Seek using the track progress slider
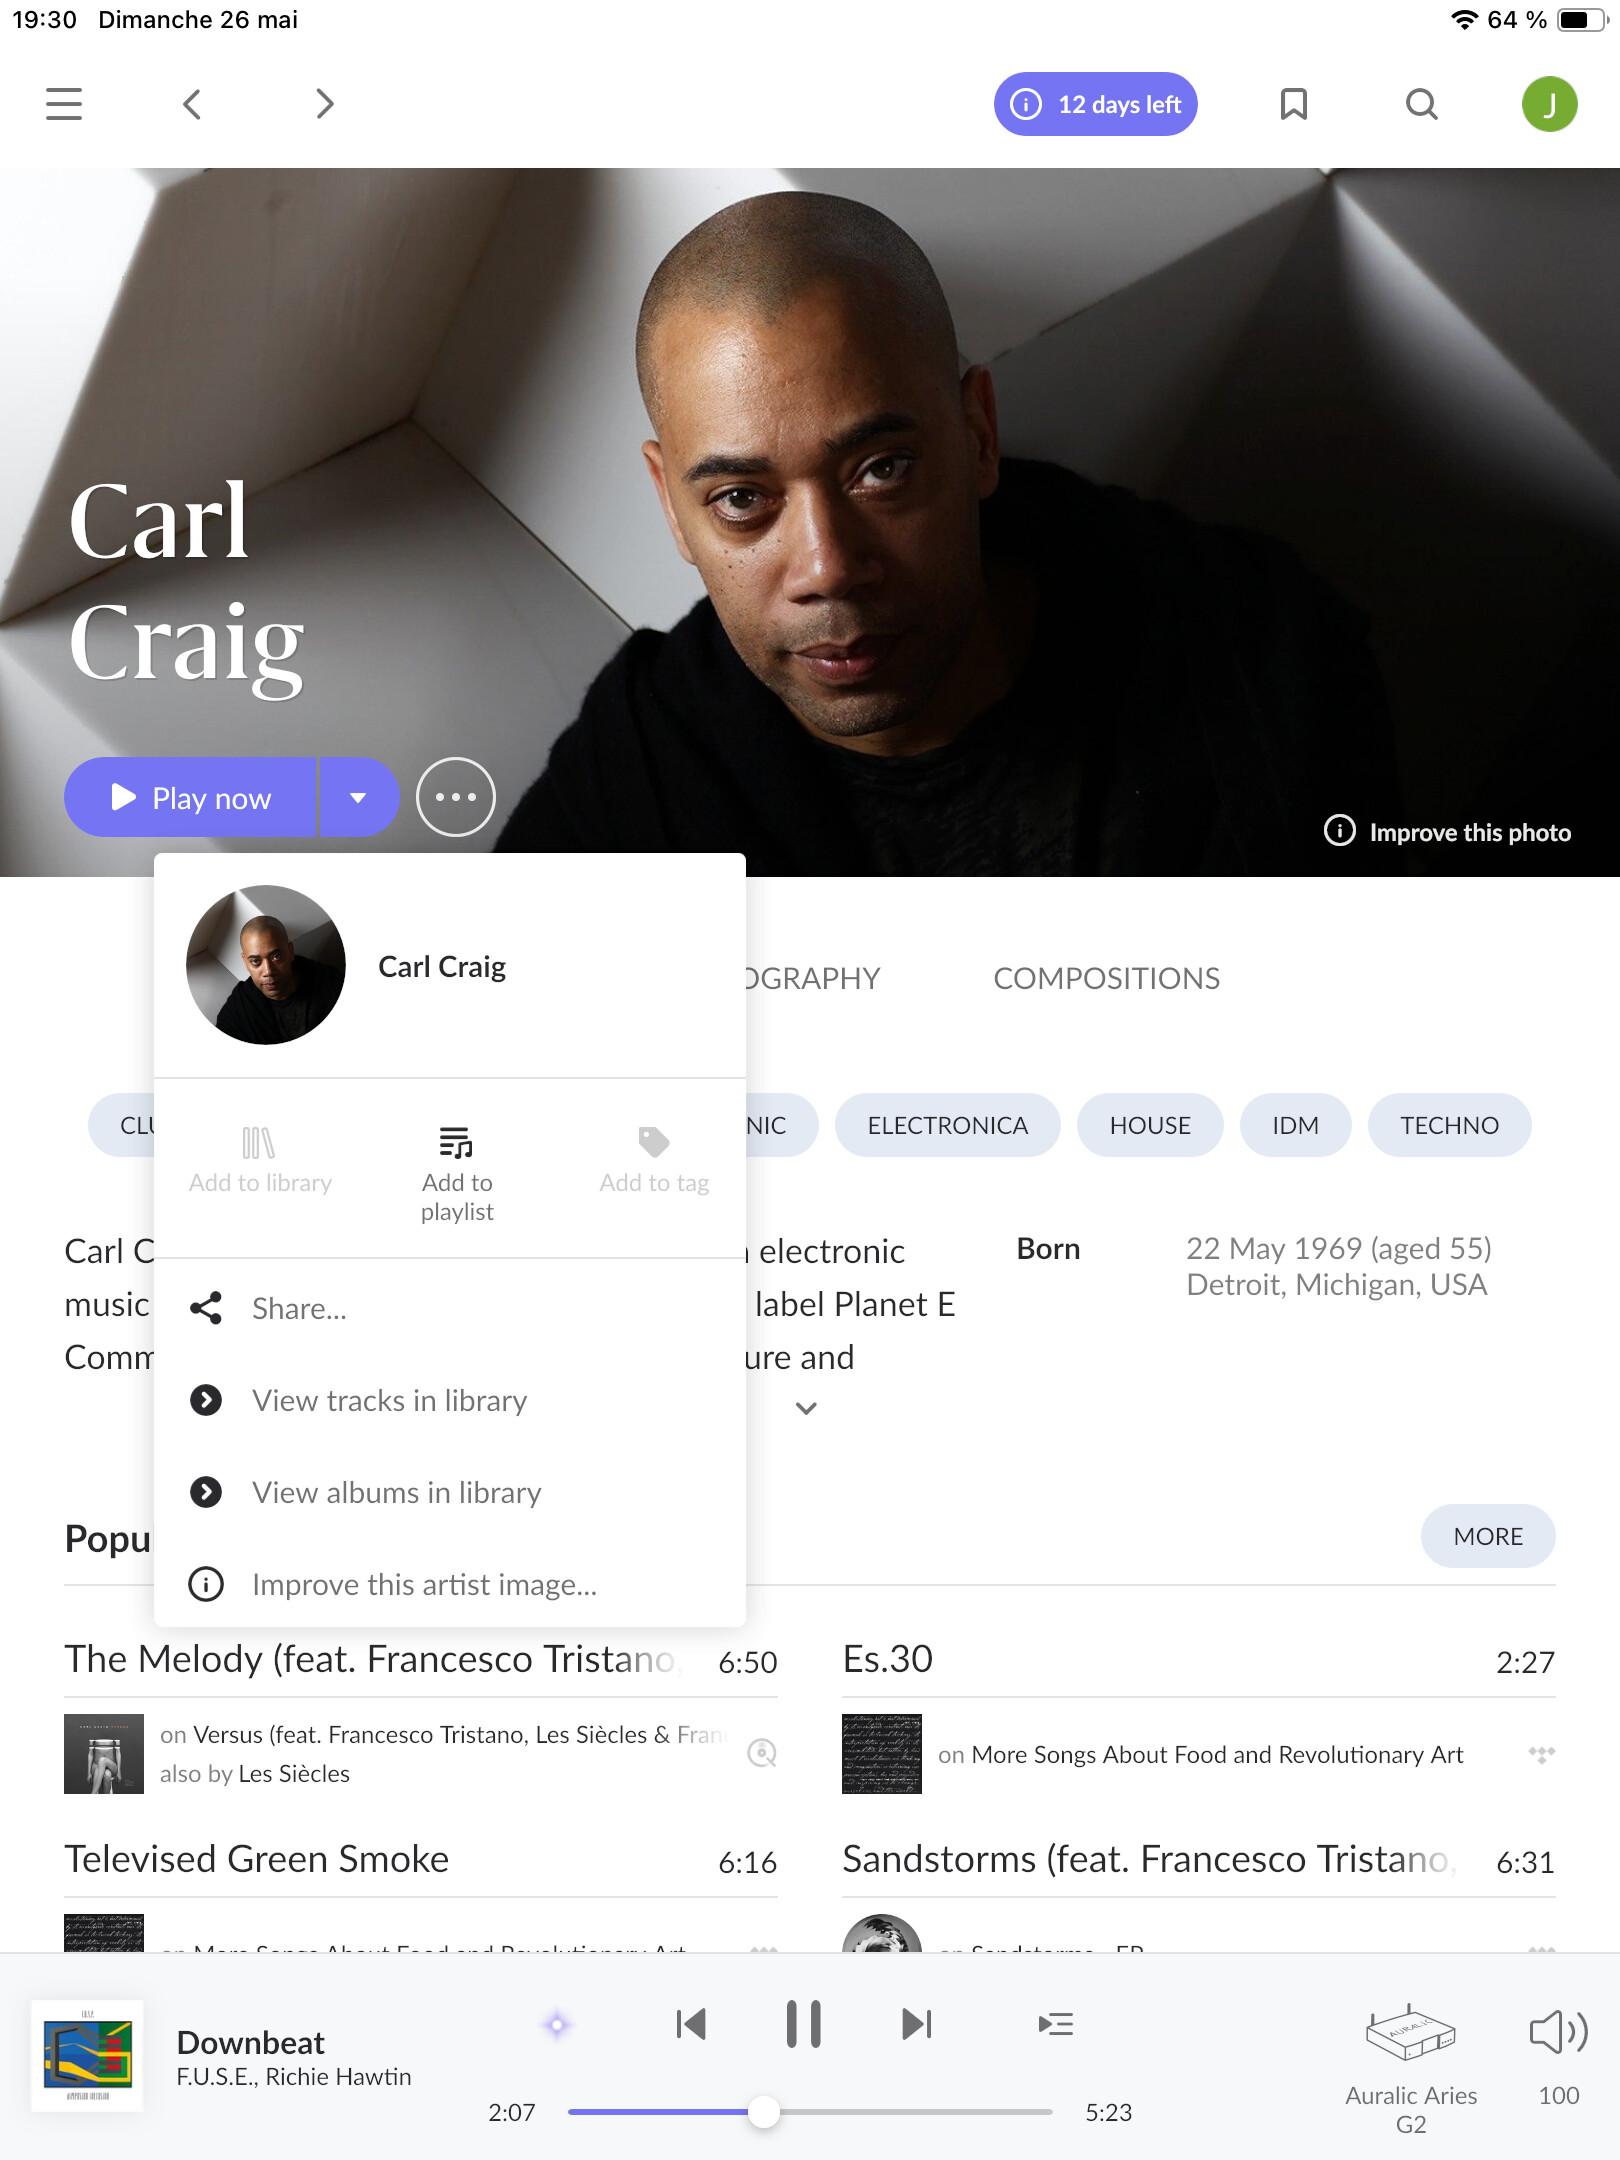This screenshot has height=2160, width=1620. point(810,2112)
